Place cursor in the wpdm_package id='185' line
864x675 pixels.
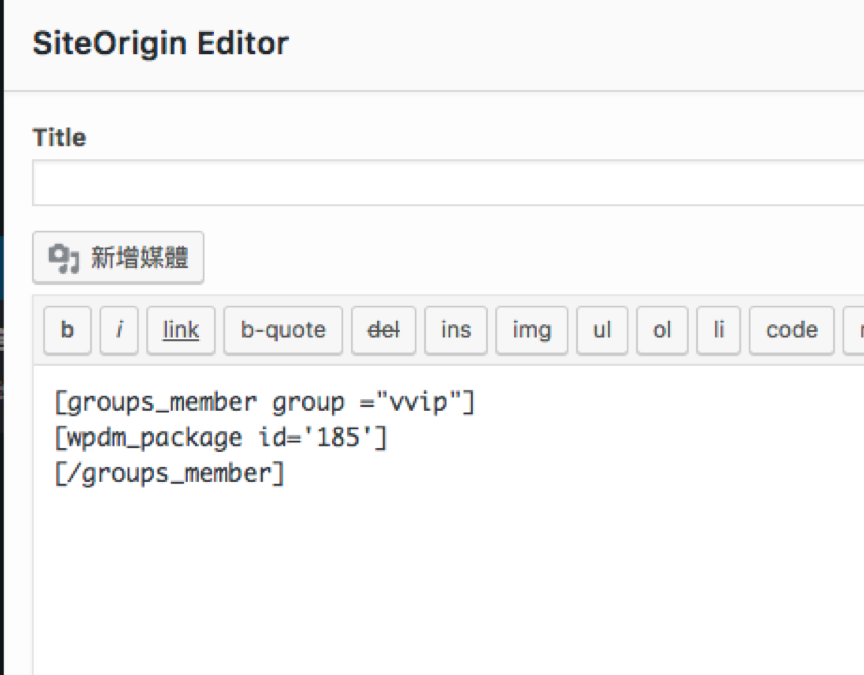tap(220, 438)
